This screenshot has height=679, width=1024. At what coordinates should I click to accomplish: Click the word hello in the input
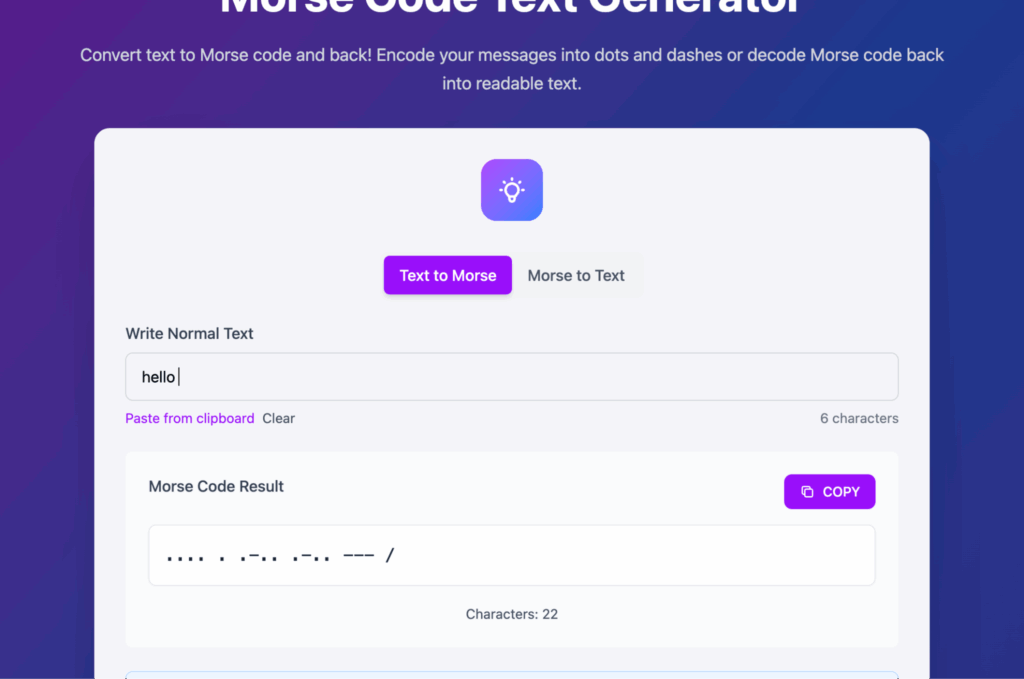[158, 377]
